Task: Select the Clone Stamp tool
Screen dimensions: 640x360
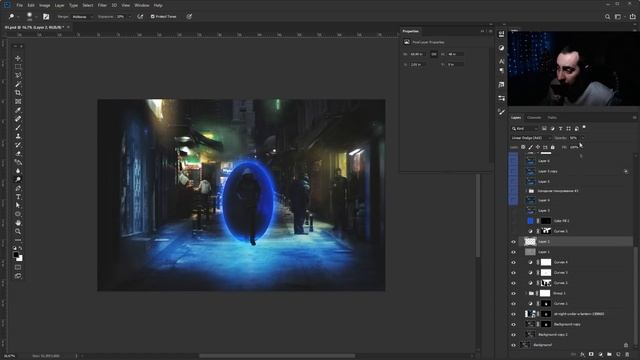Action: pos(18,136)
